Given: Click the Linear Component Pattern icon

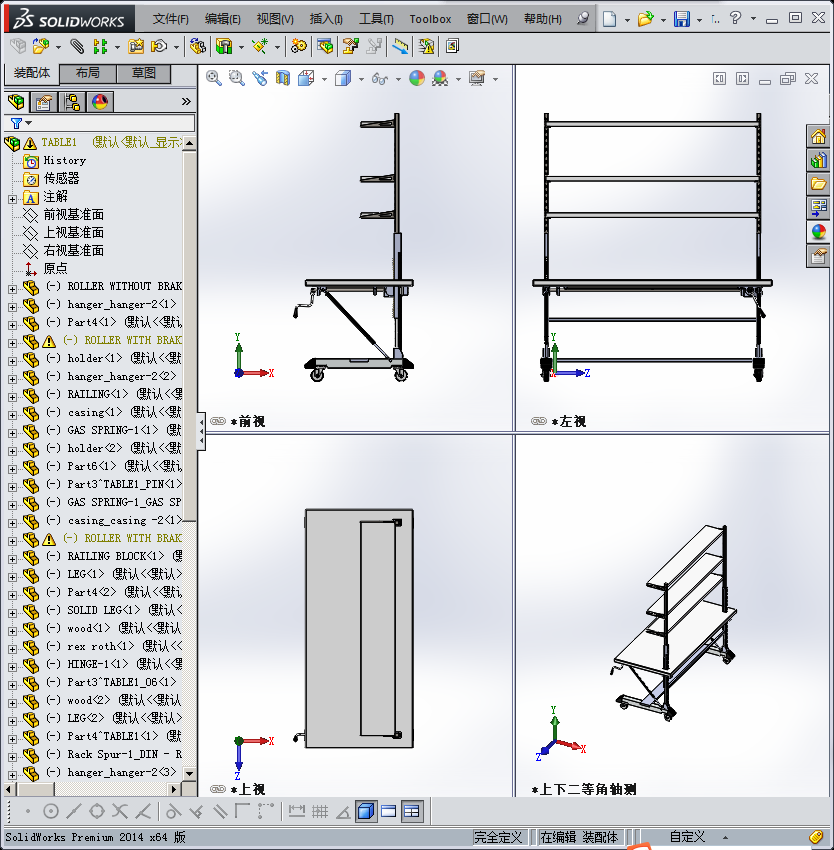Looking at the screenshot, I should point(100,47).
